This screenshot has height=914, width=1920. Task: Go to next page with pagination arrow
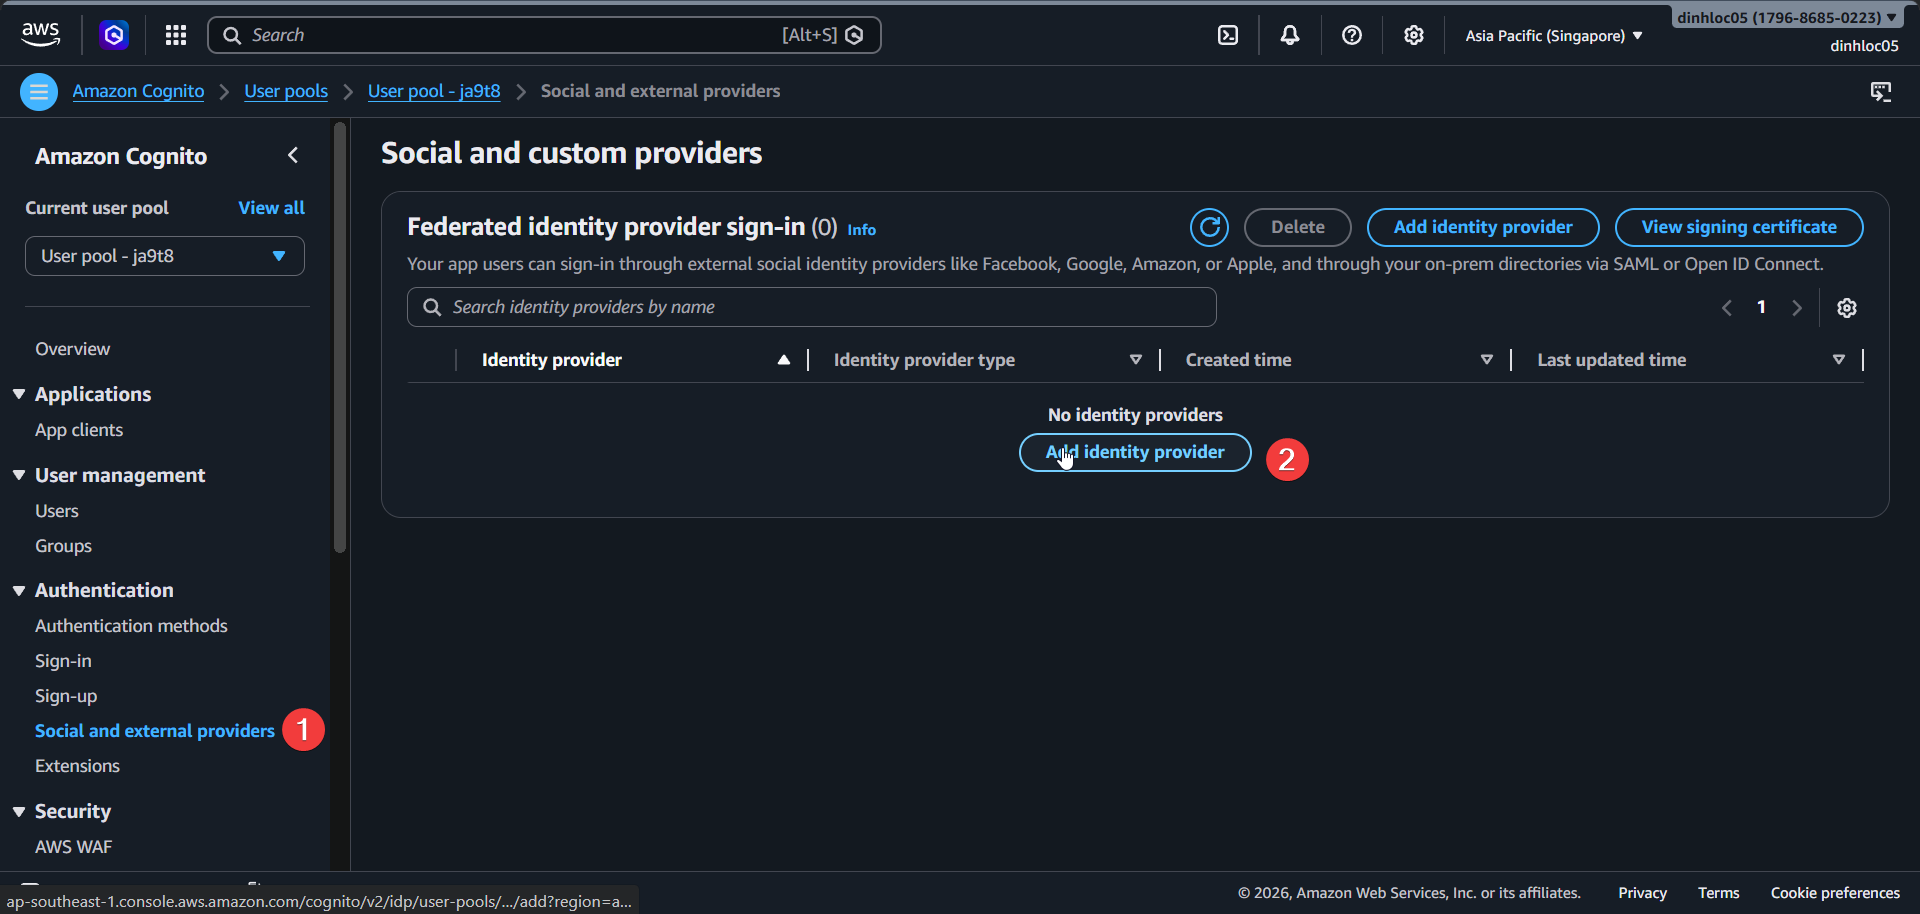(1797, 307)
